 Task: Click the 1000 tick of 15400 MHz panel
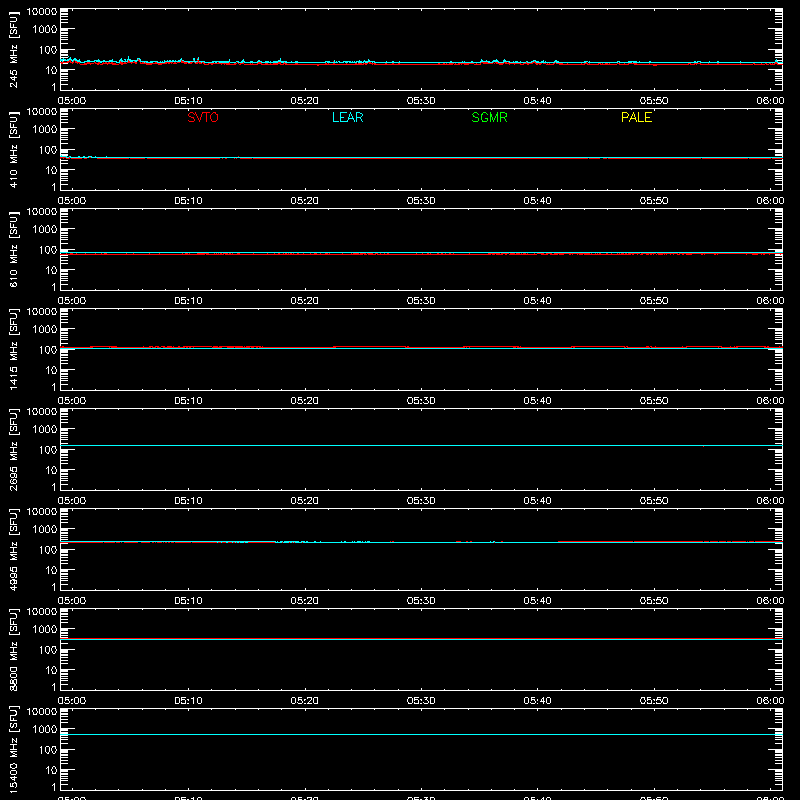(45, 730)
